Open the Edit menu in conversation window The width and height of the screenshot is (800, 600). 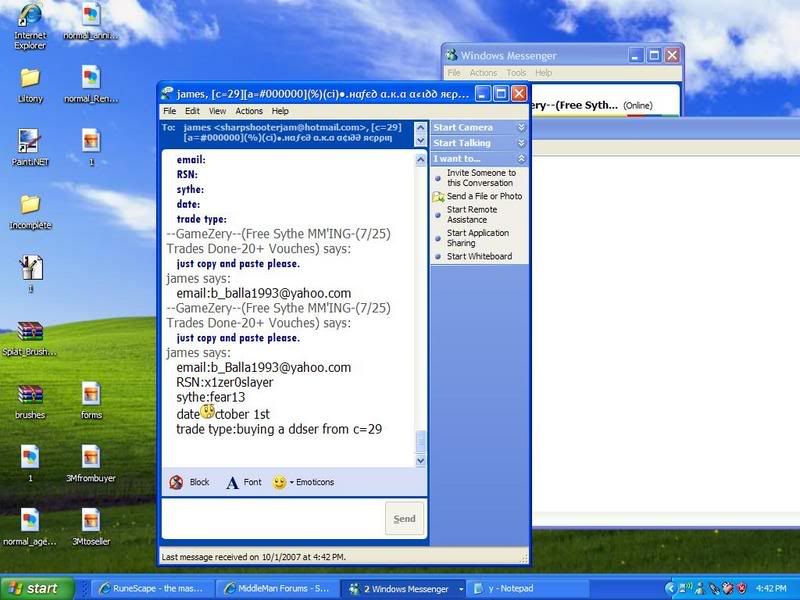click(192, 111)
